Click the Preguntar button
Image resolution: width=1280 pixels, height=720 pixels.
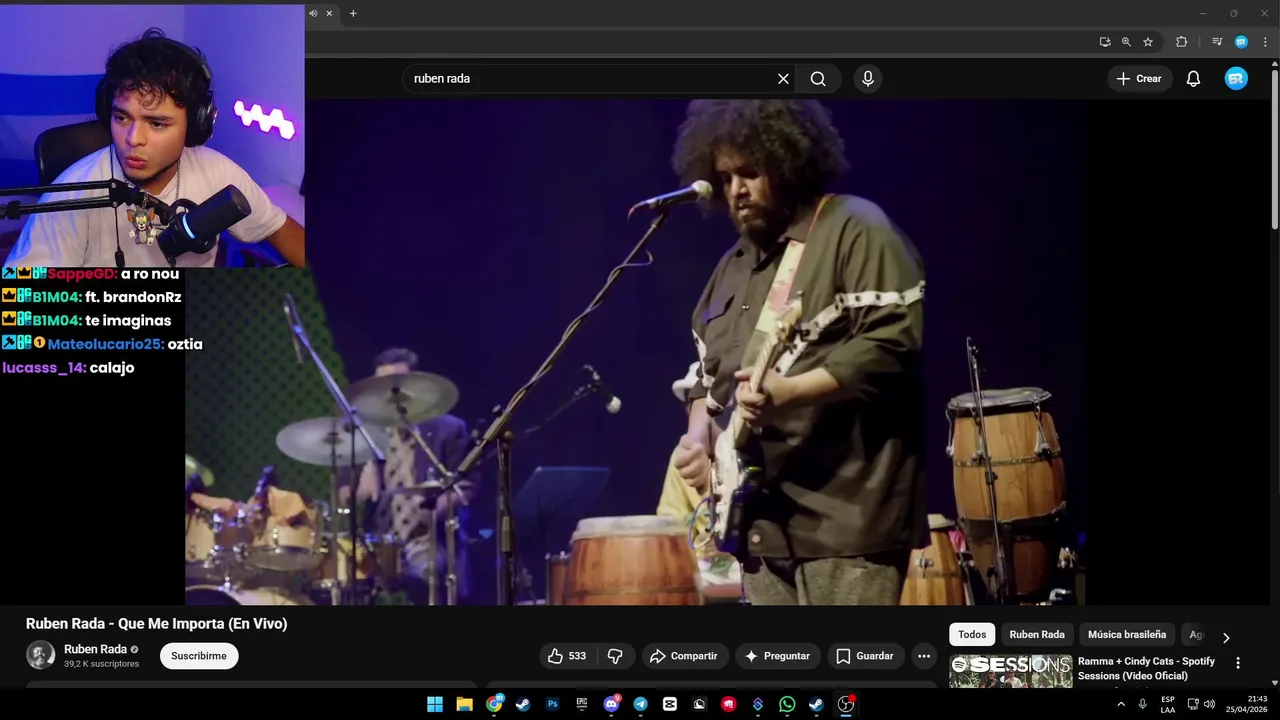pos(778,656)
